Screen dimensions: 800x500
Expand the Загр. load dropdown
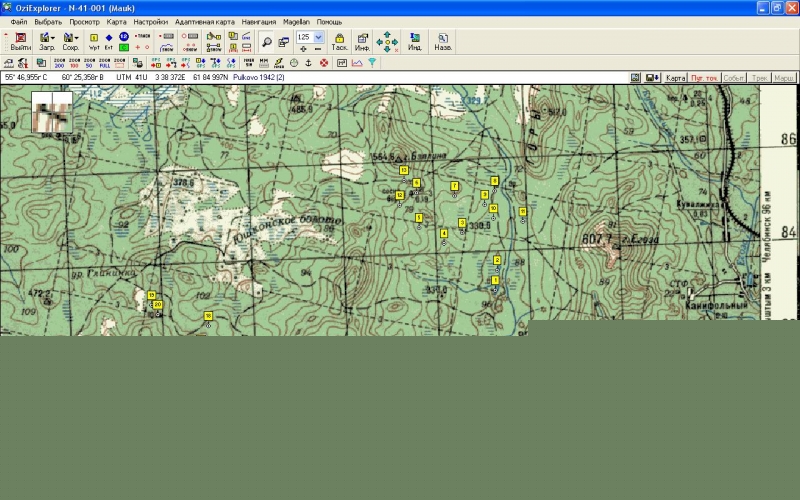click(54, 38)
